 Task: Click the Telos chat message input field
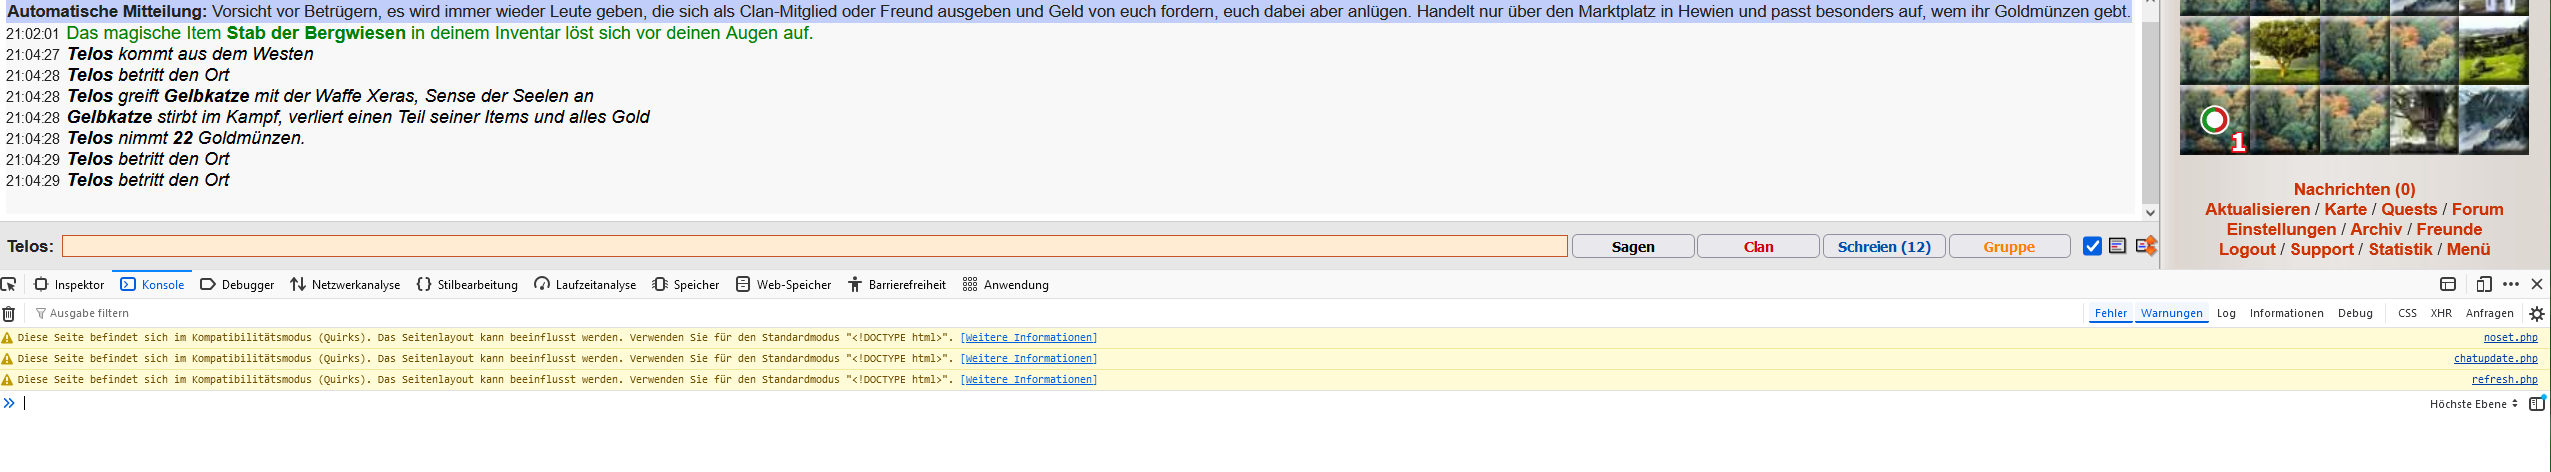coord(814,246)
